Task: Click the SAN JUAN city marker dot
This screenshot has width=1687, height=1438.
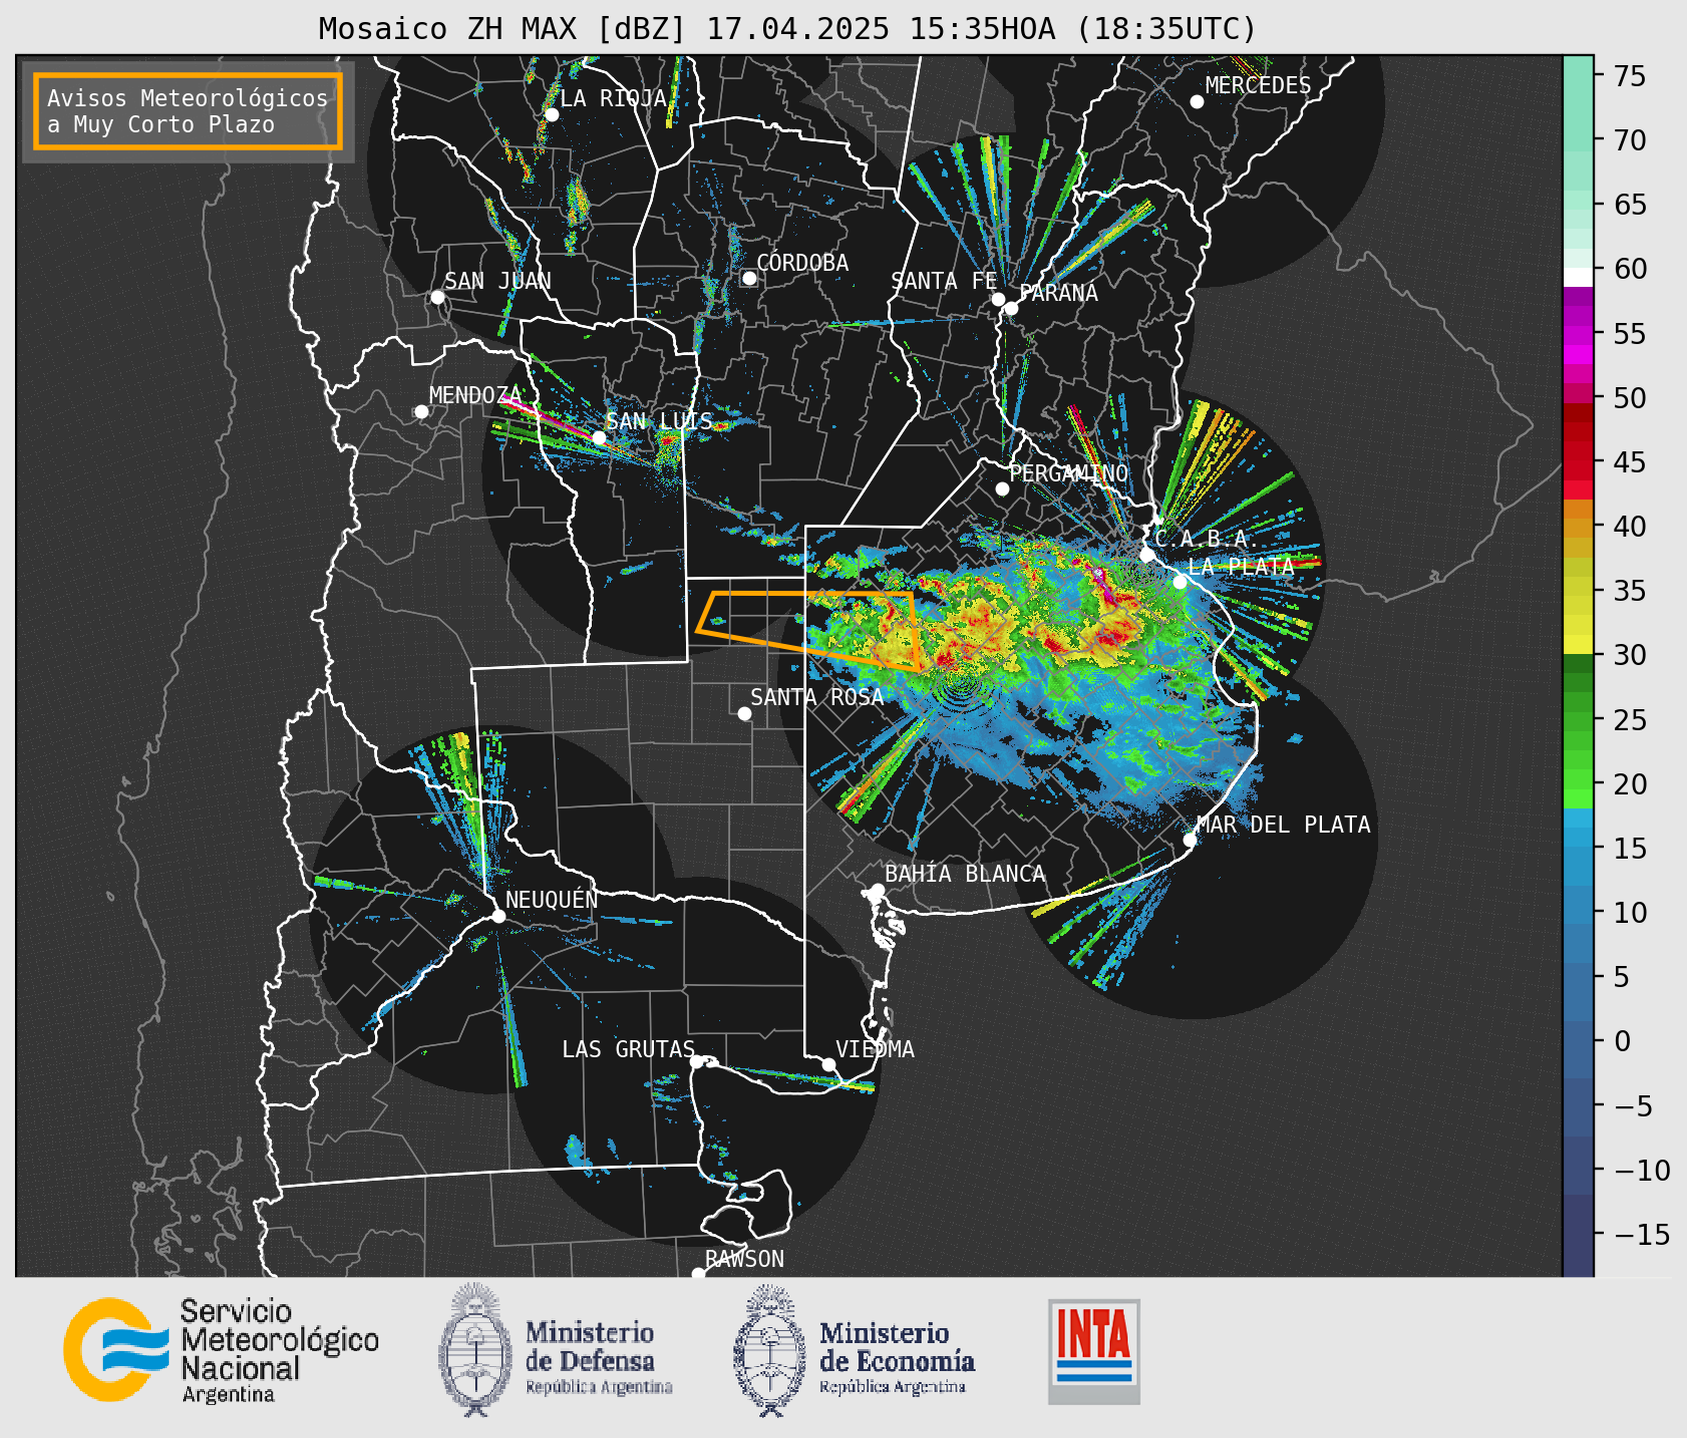Action: pos(437,297)
